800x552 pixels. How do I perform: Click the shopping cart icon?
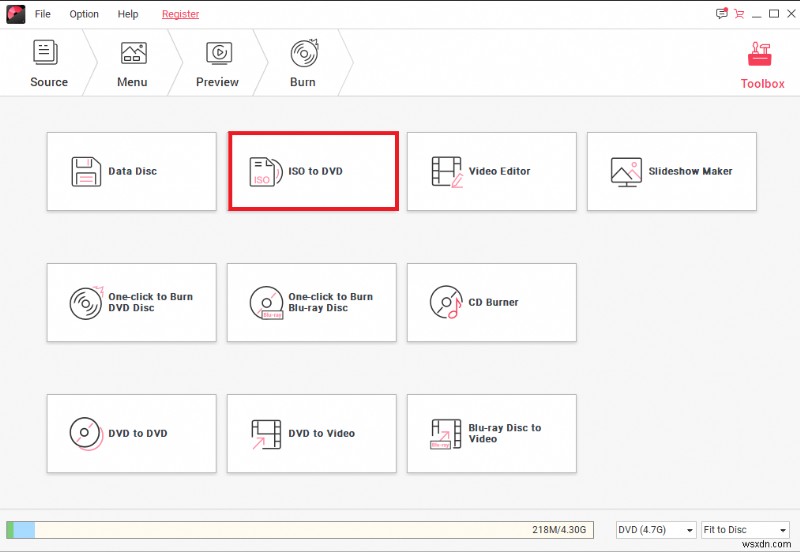tap(739, 14)
